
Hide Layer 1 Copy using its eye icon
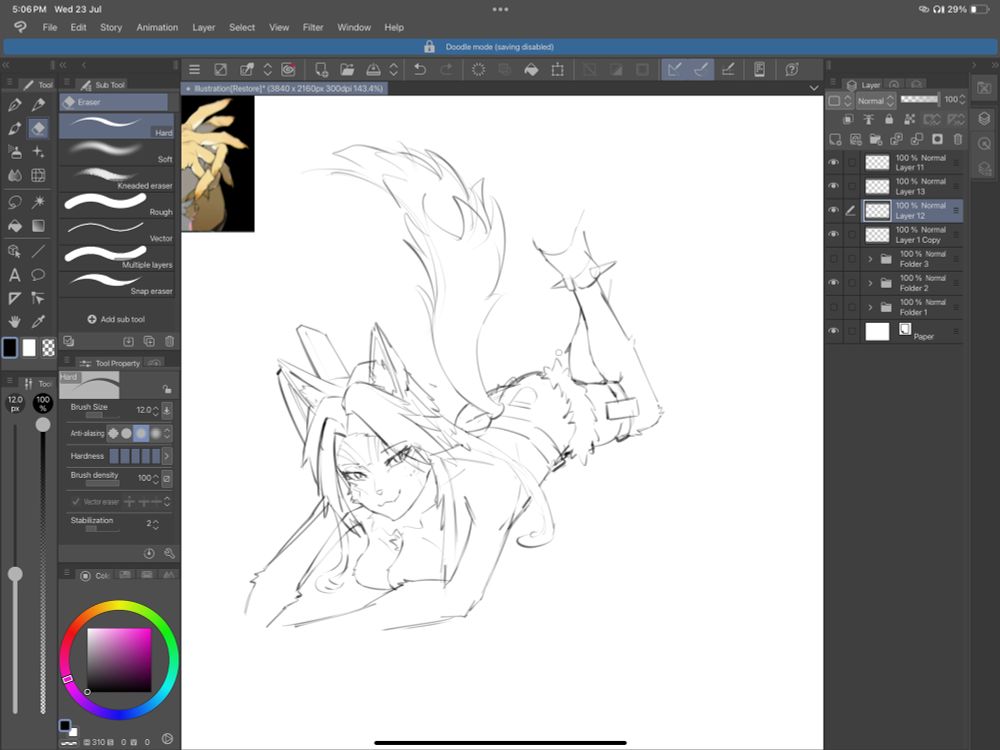[x=834, y=235]
